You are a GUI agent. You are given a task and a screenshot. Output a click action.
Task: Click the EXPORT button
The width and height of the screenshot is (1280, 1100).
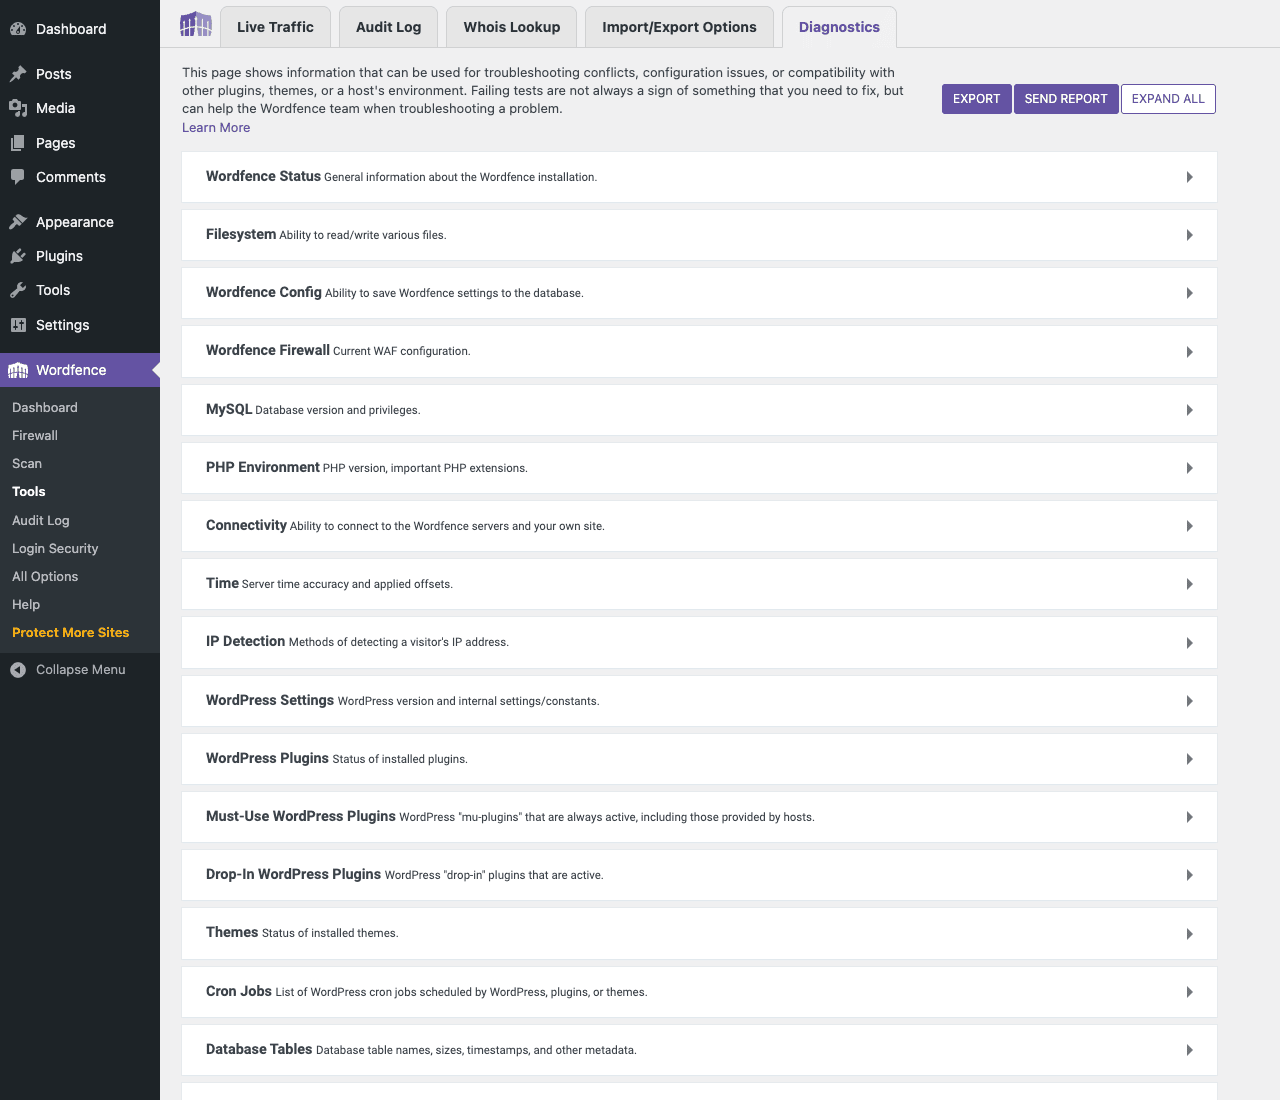pos(976,99)
